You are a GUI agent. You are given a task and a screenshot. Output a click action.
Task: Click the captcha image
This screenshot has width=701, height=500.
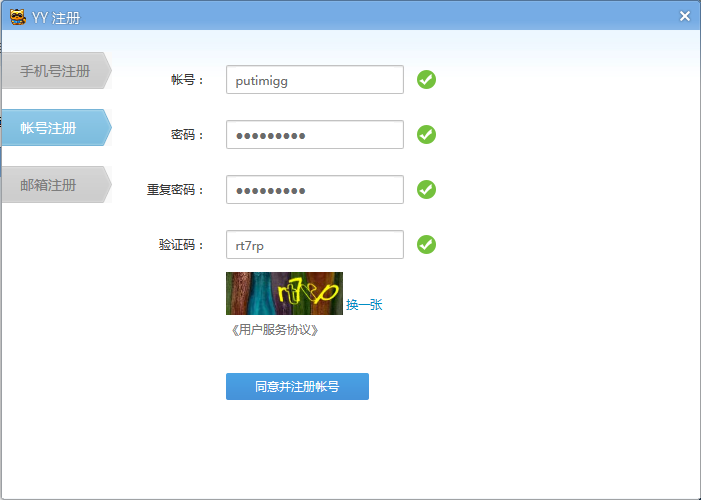[284, 293]
